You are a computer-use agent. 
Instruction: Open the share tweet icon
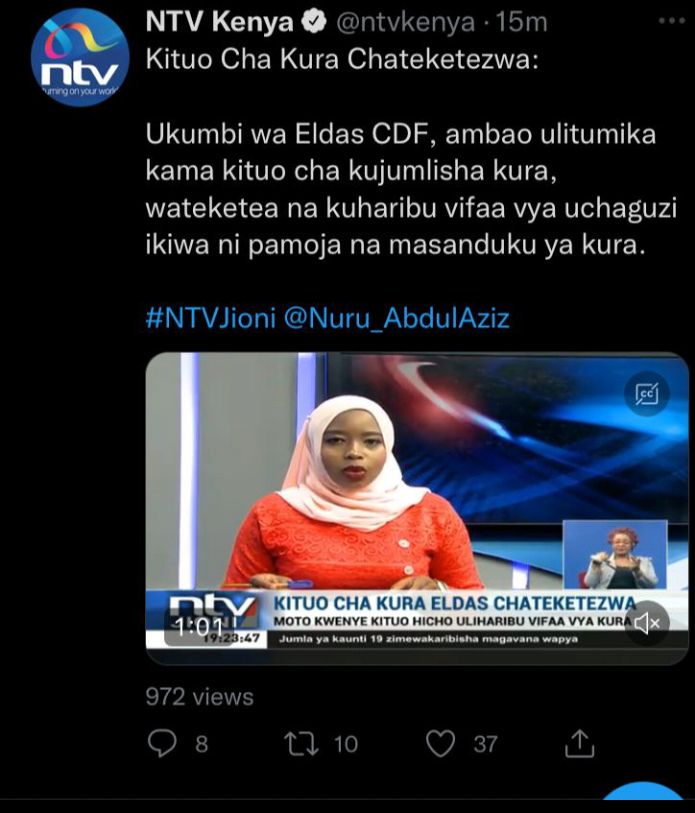click(579, 744)
